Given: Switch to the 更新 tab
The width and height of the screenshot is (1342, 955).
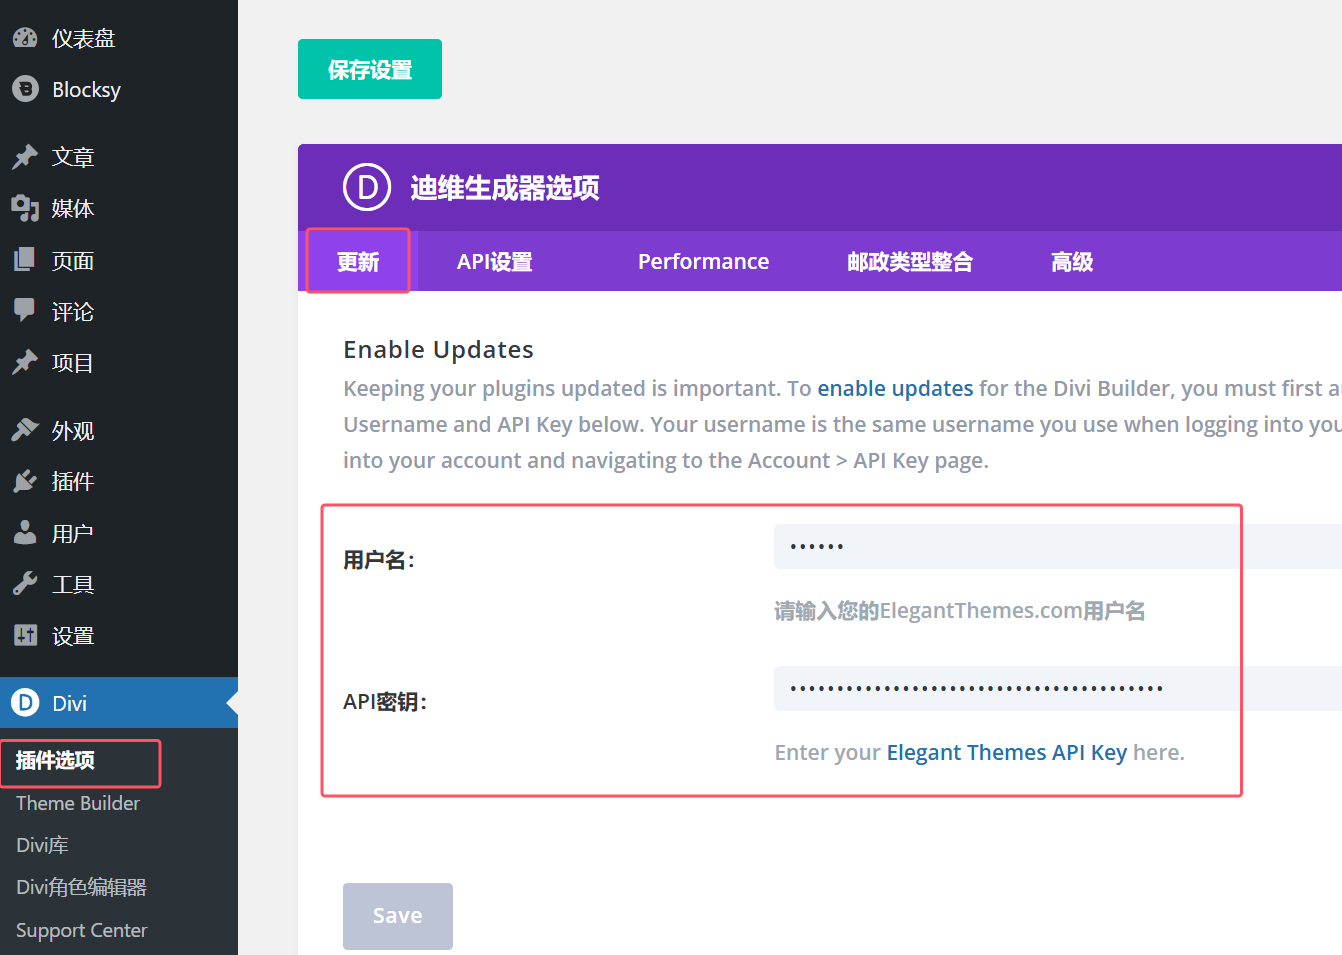Looking at the screenshot, I should point(358,261).
